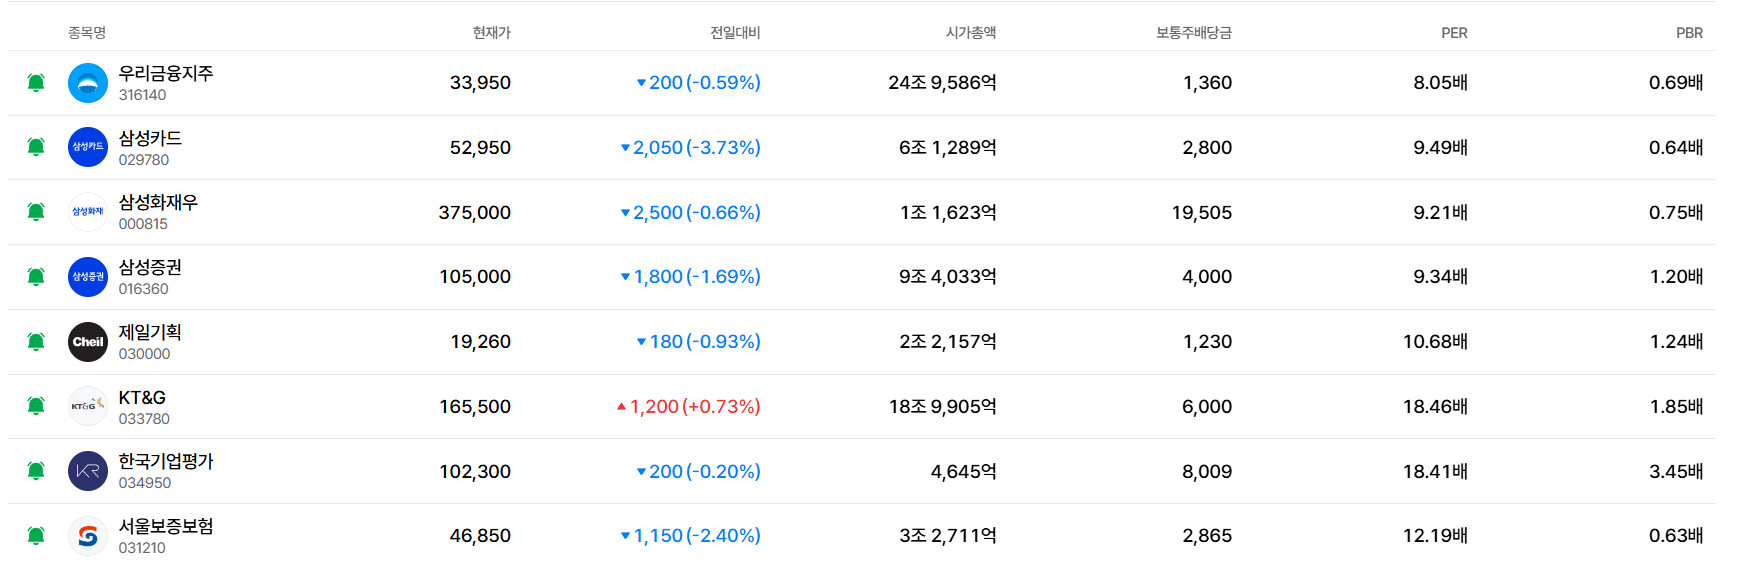Screen dimensions: 1762x564
Task: Click the 삼성카드 company logo
Action: click(x=88, y=147)
